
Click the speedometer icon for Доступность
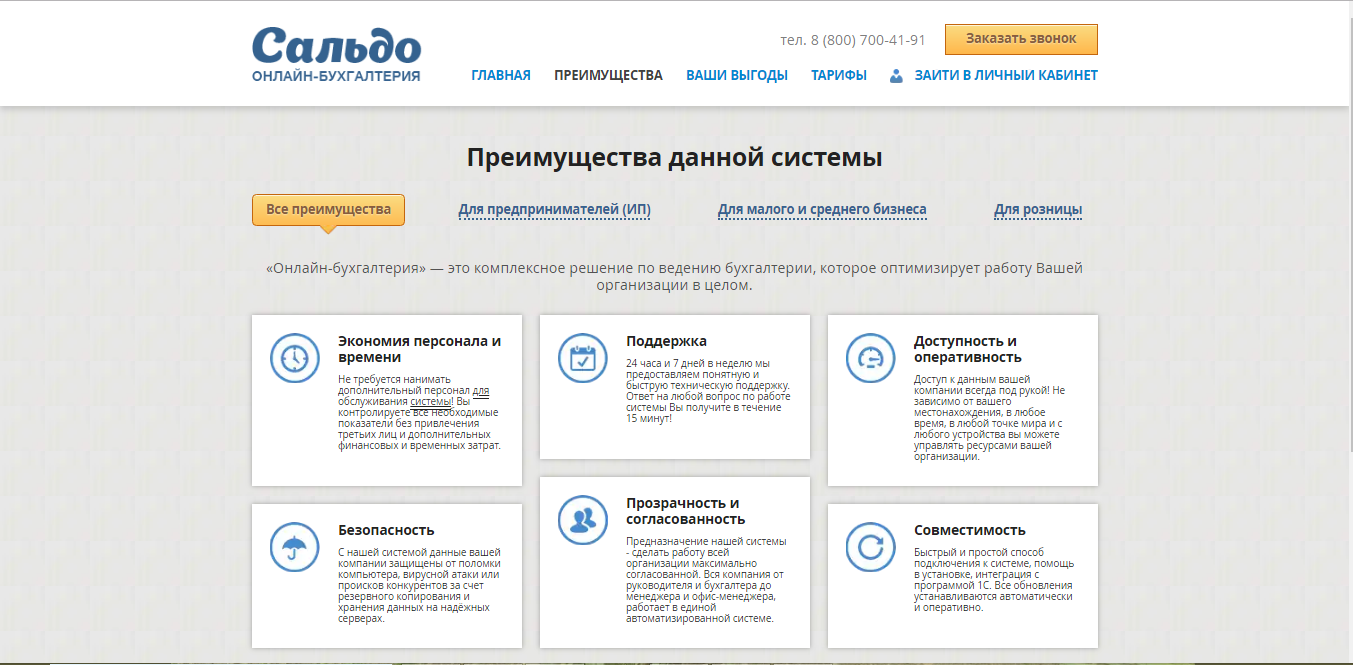pos(870,358)
